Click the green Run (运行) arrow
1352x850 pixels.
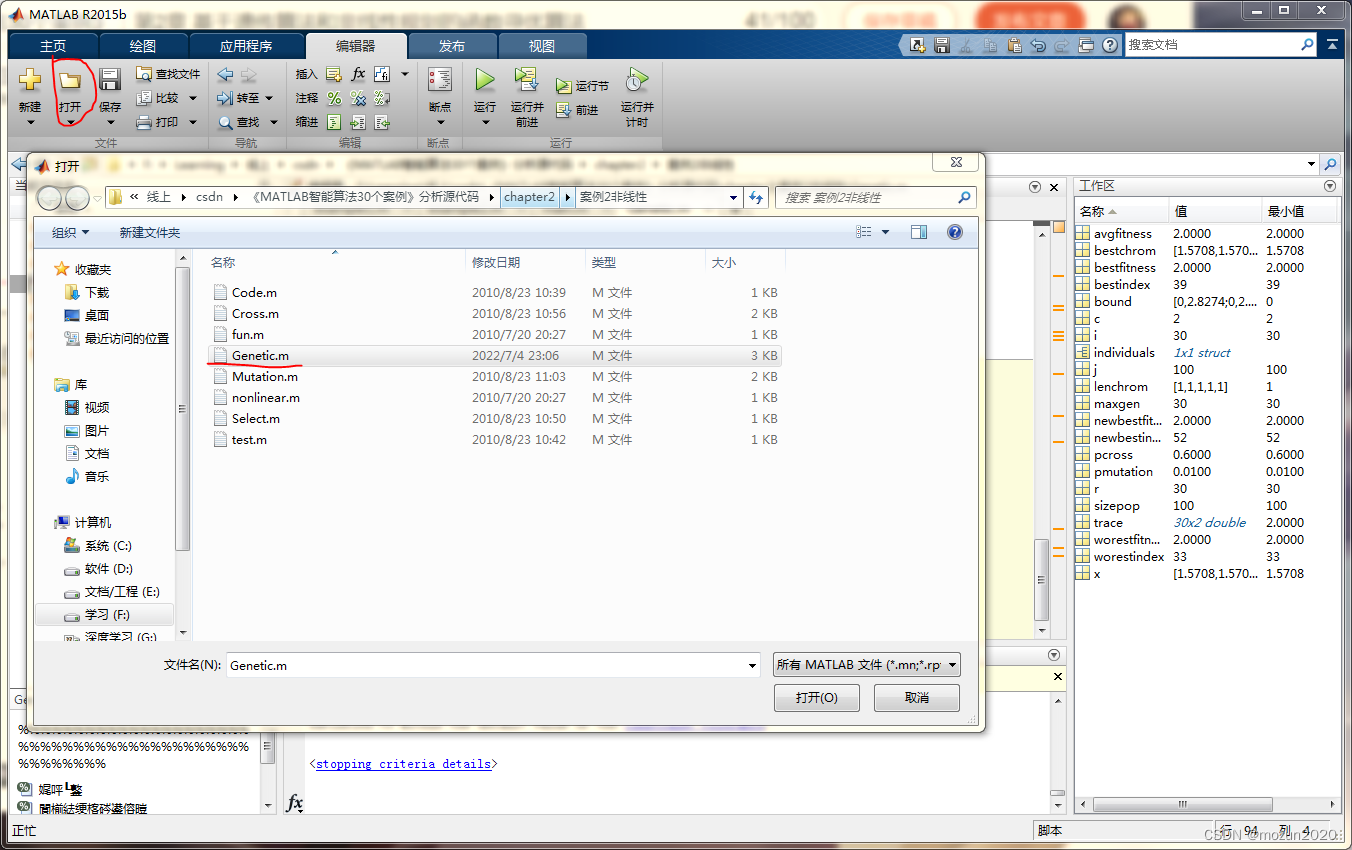point(485,80)
